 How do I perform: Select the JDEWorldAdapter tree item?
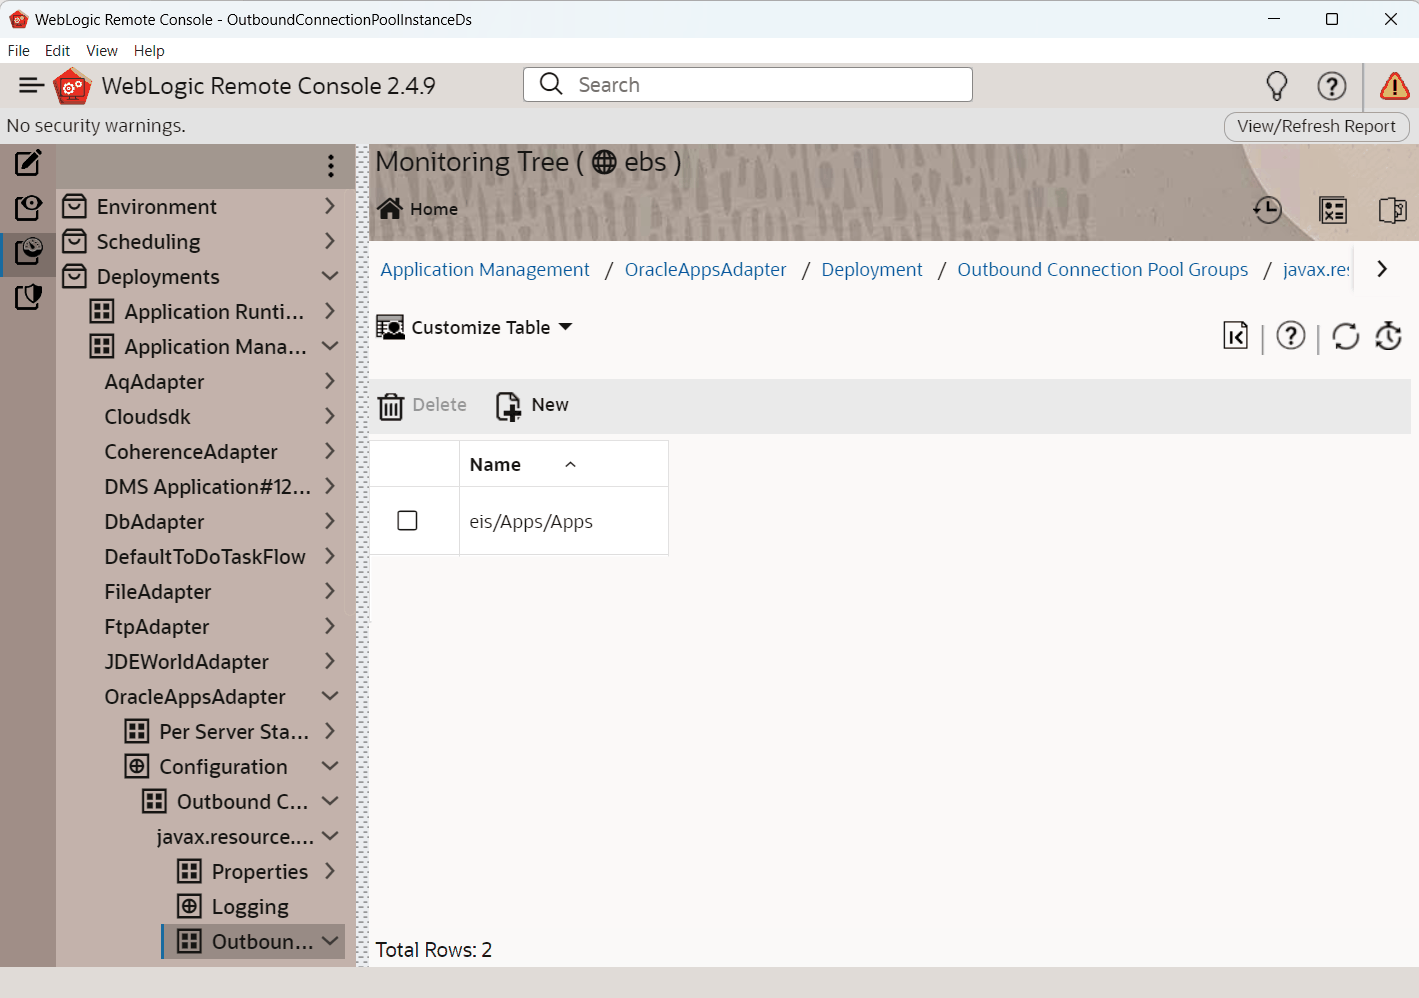[x=186, y=662]
